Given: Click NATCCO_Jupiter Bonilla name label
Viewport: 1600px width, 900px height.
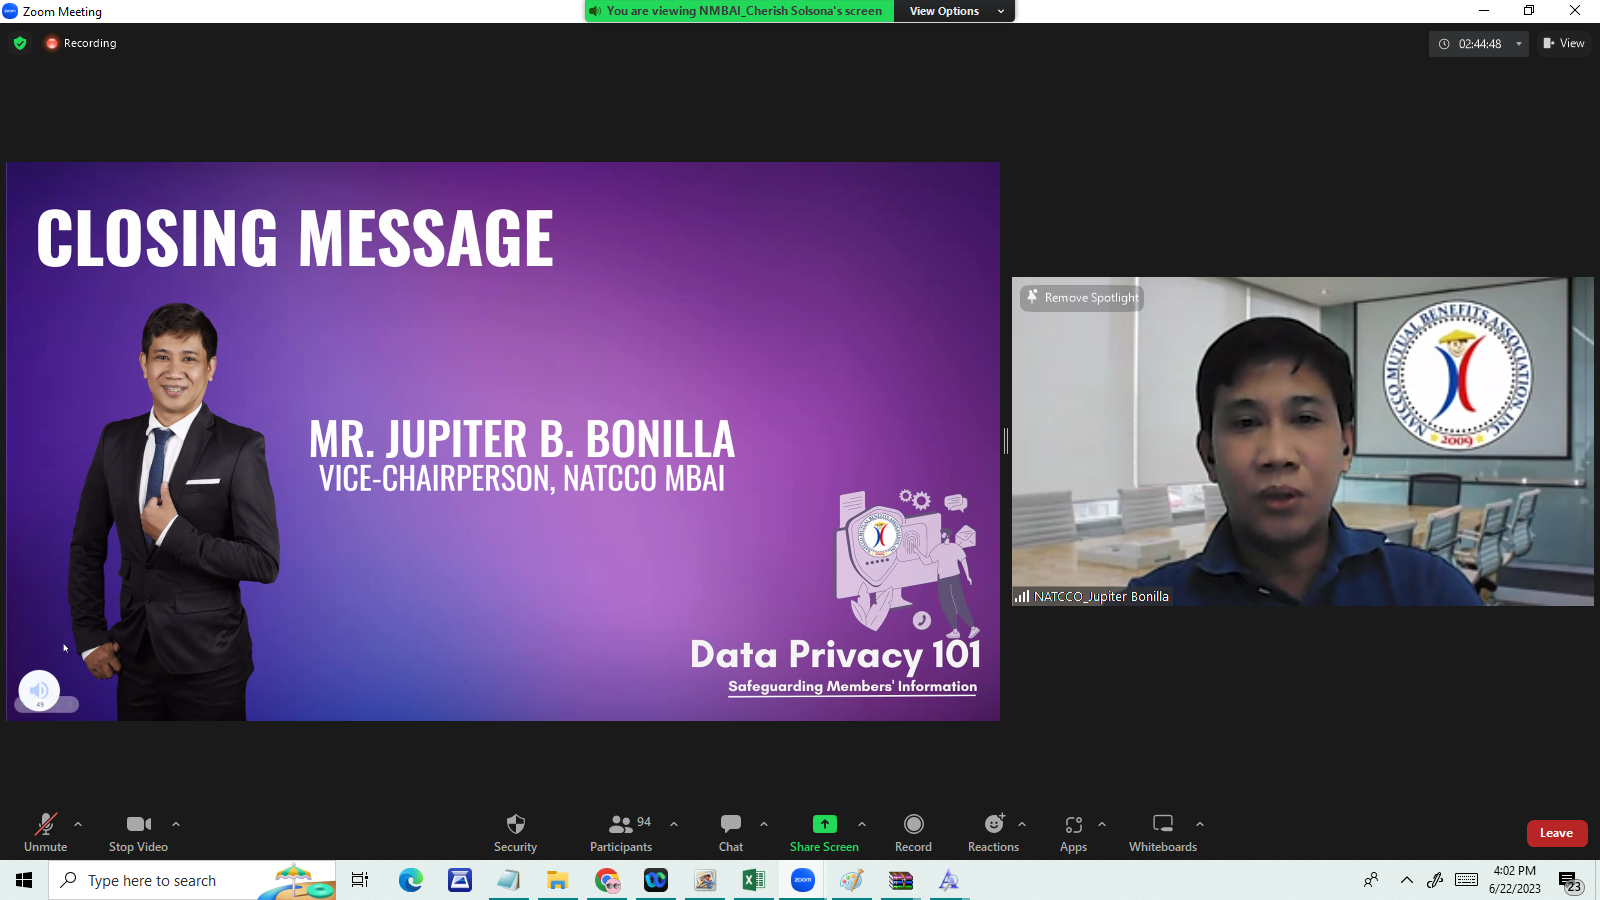Looking at the screenshot, I should [x=1101, y=596].
